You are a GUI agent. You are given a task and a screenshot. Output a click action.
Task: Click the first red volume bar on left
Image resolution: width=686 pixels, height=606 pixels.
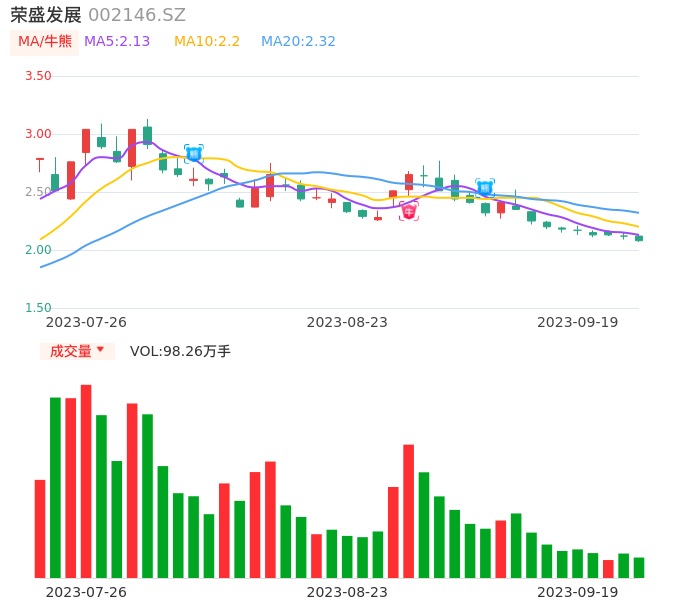[x=40, y=528]
